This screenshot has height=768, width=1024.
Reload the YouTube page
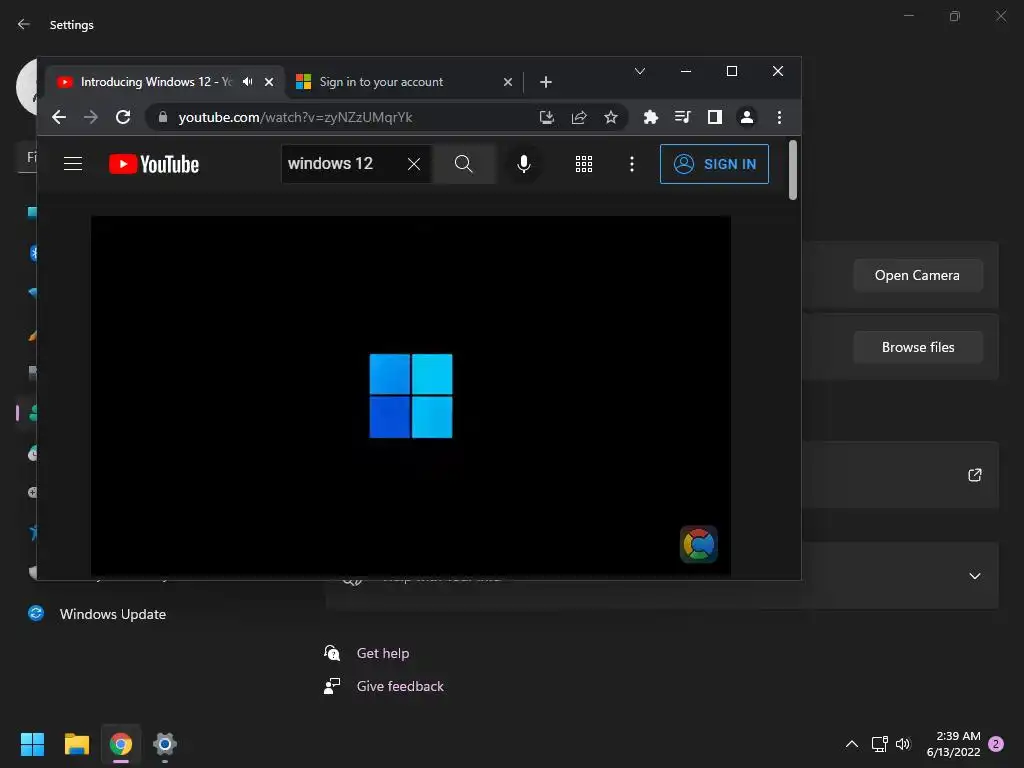coord(123,118)
